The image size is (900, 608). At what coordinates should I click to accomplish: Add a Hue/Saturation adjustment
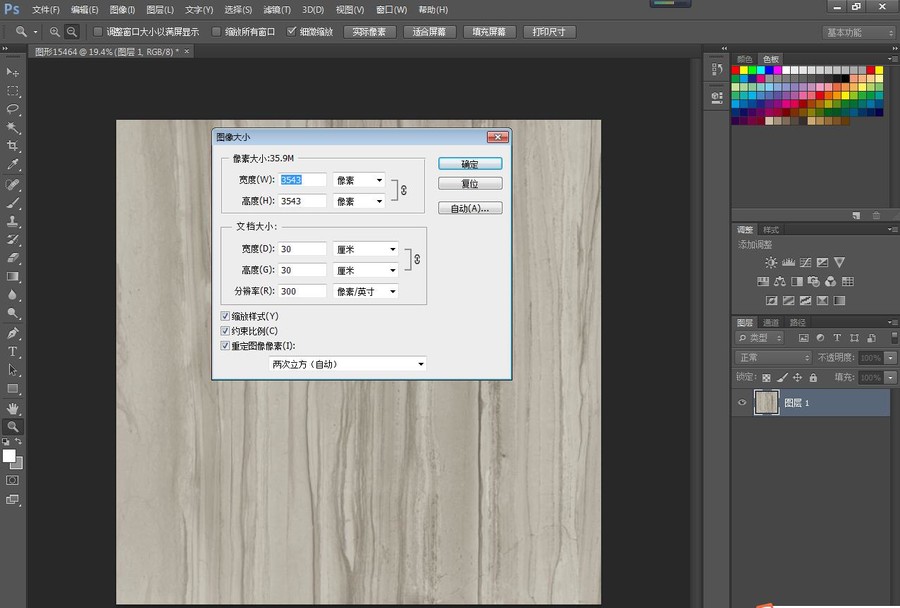tap(763, 281)
